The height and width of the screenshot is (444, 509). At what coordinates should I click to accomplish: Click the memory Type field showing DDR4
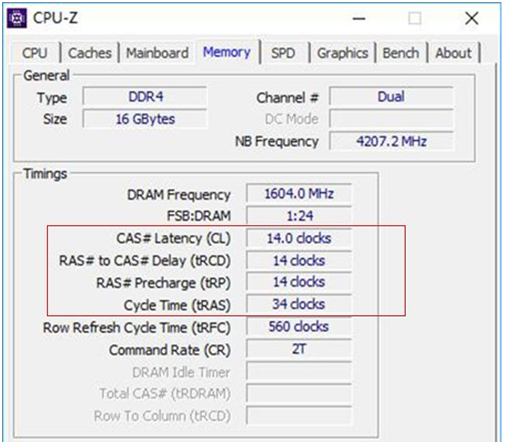coord(145,97)
